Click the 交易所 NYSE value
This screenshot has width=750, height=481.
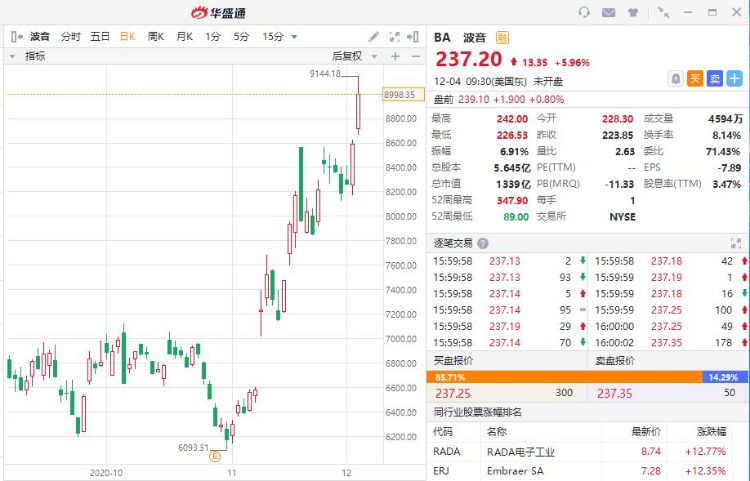pyautogui.click(x=622, y=217)
